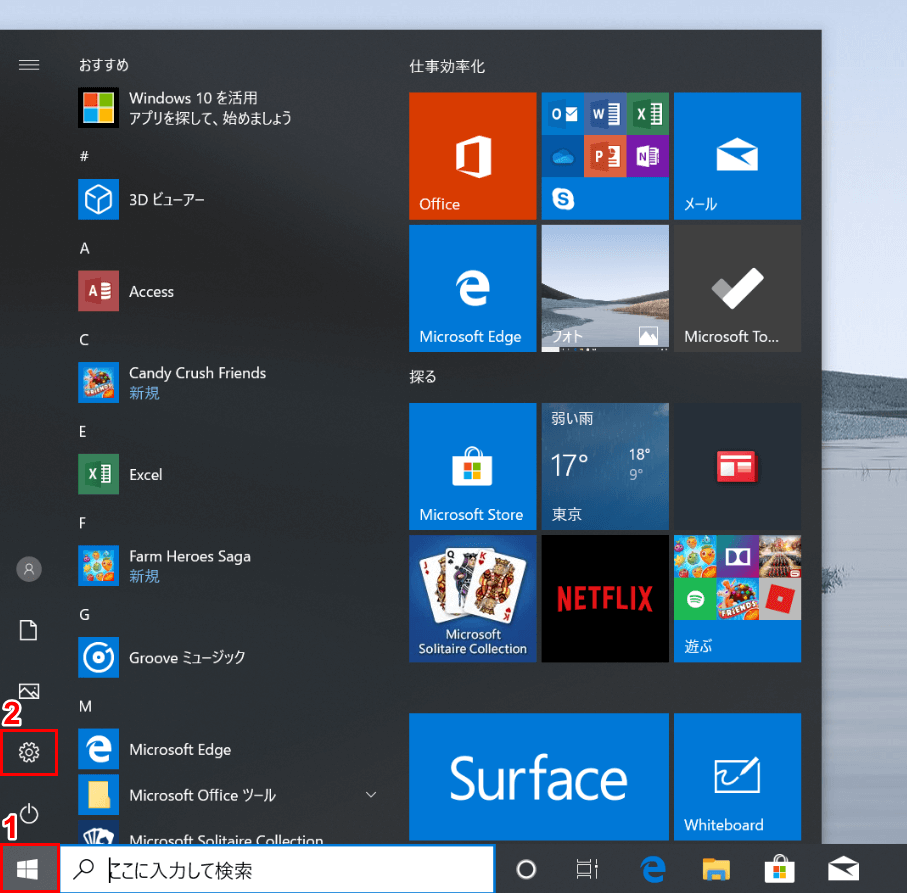The image size is (907, 893).
Task: Open the Microsoft Store tile
Action: pos(473,466)
